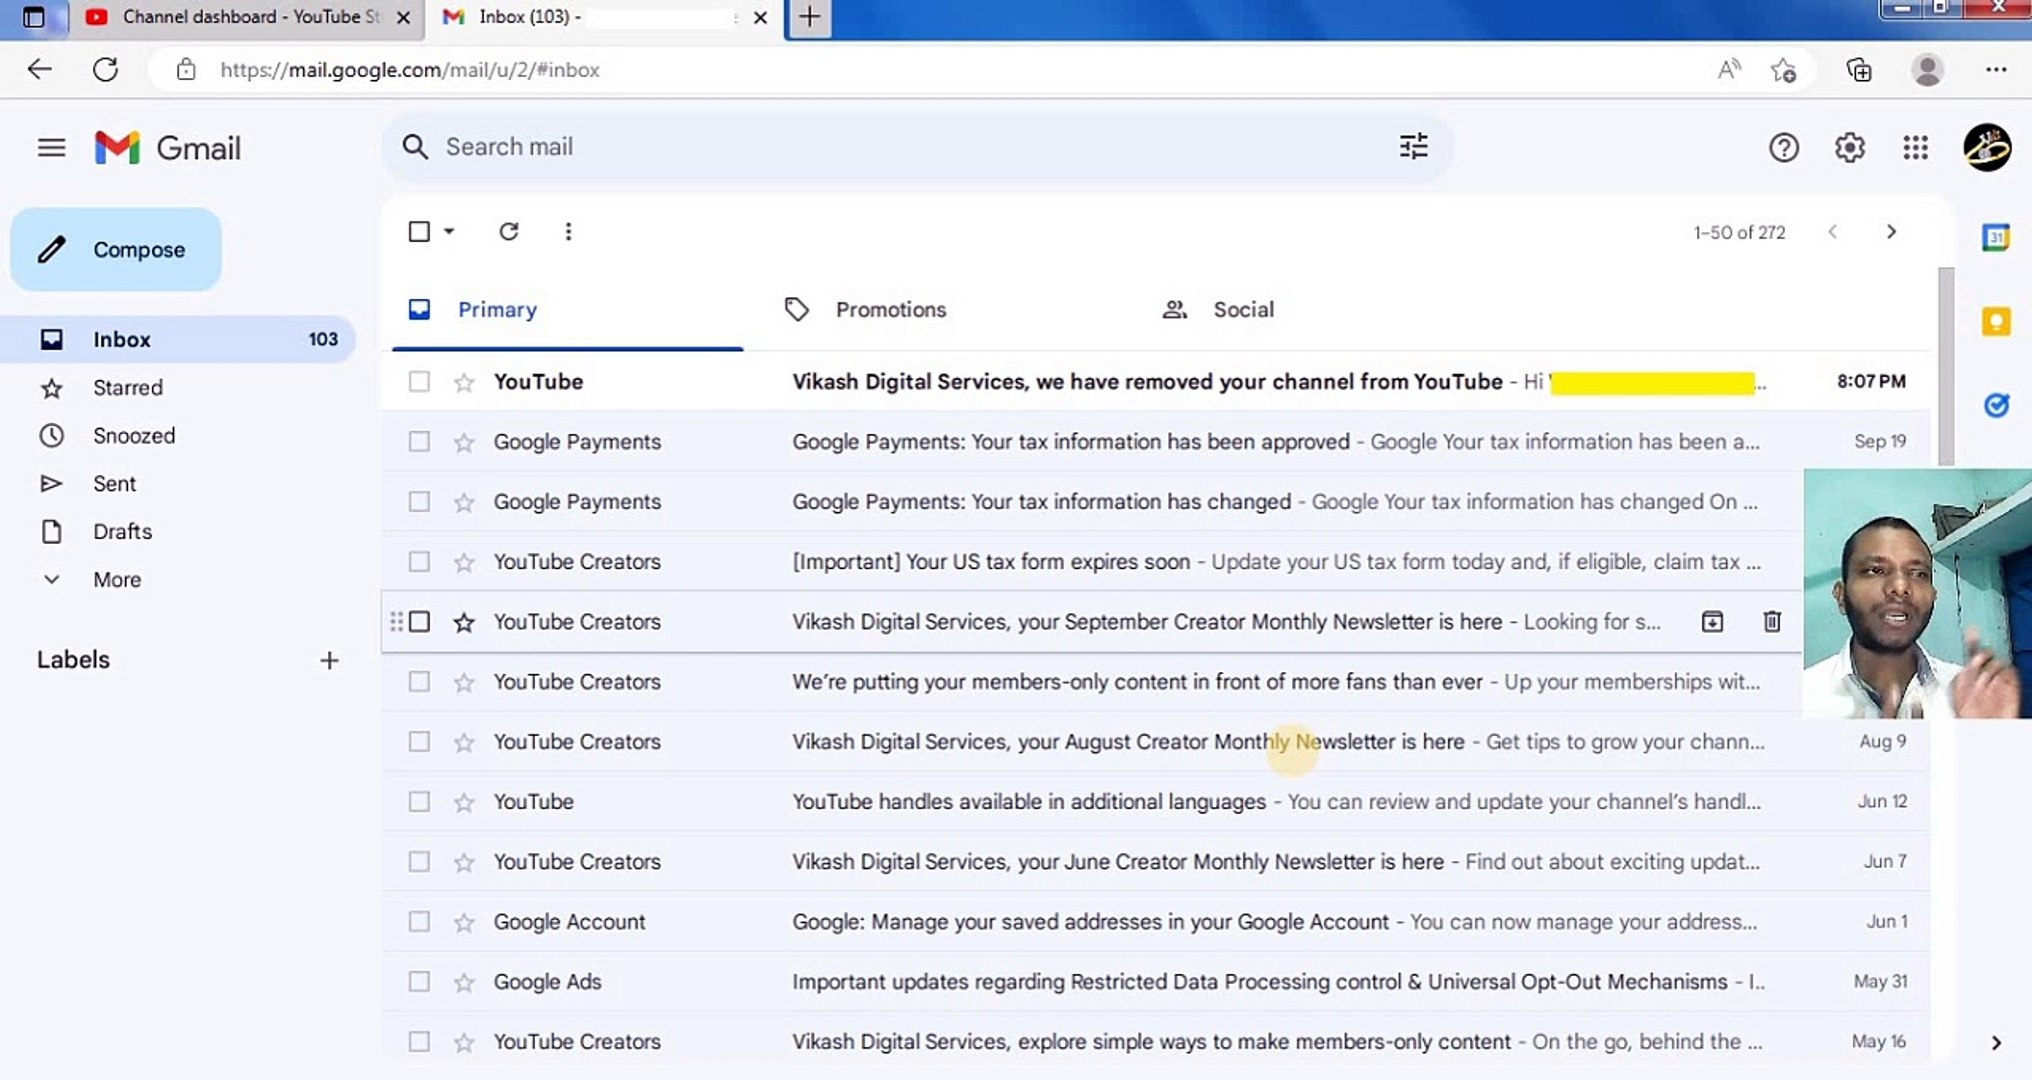Switch to the Channel dashboard browser tab
Screen dimensions: 2032x1080
pos(240,17)
